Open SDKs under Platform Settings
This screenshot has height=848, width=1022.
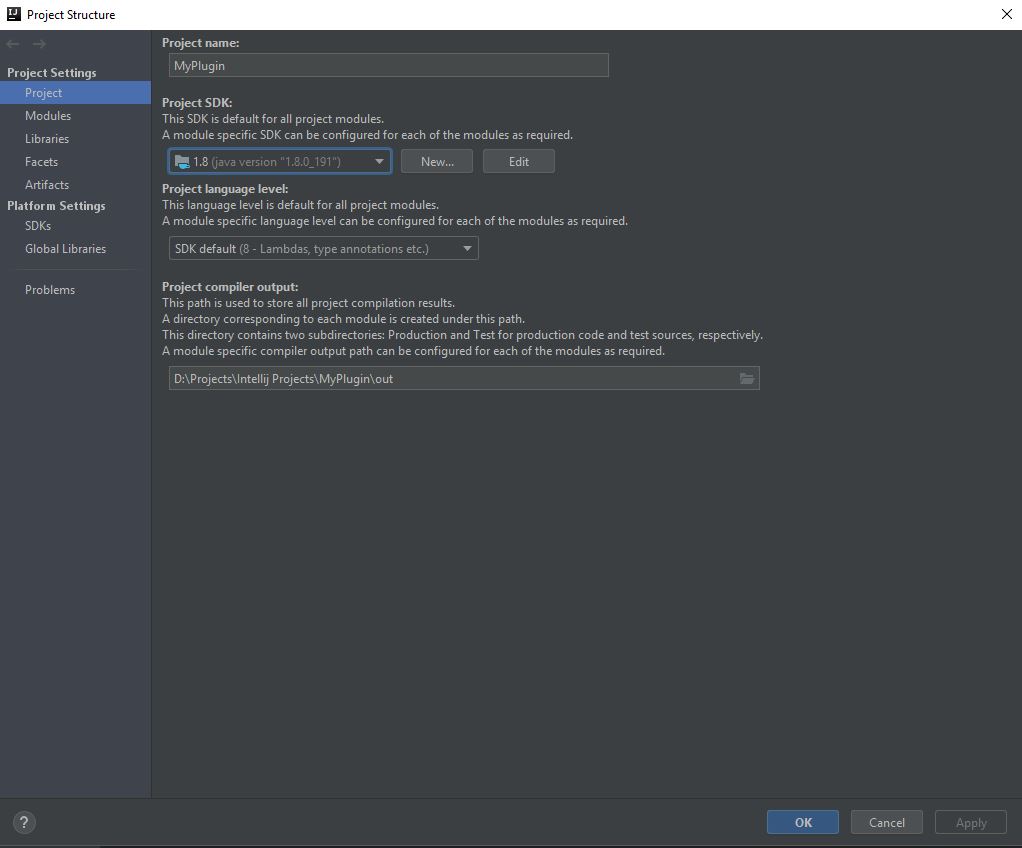pos(38,226)
